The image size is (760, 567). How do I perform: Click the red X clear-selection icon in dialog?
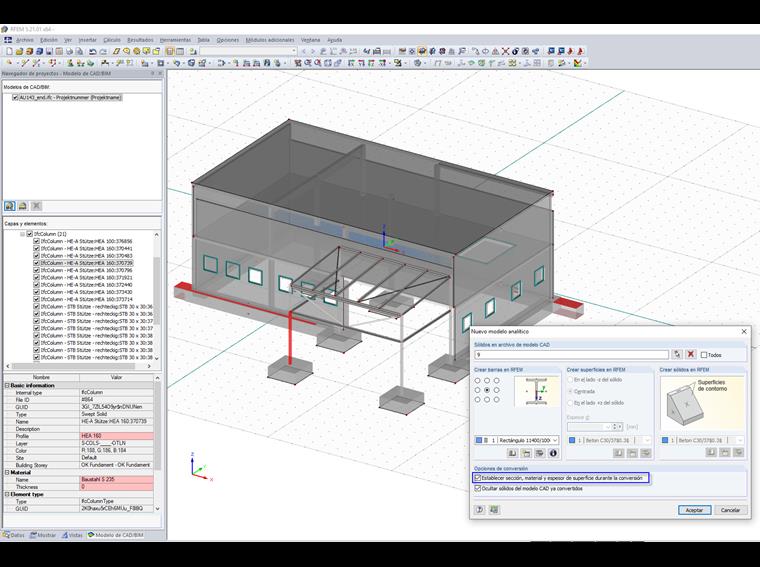click(x=690, y=354)
